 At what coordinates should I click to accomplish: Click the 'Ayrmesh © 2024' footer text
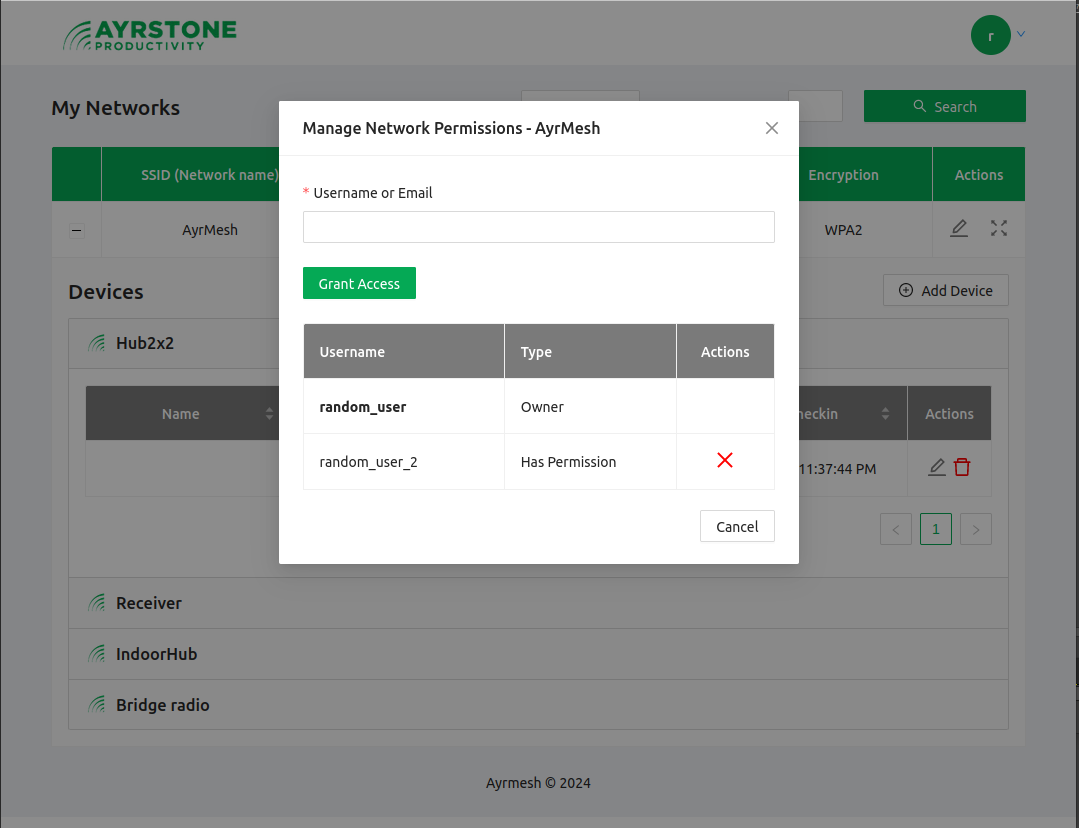click(538, 783)
